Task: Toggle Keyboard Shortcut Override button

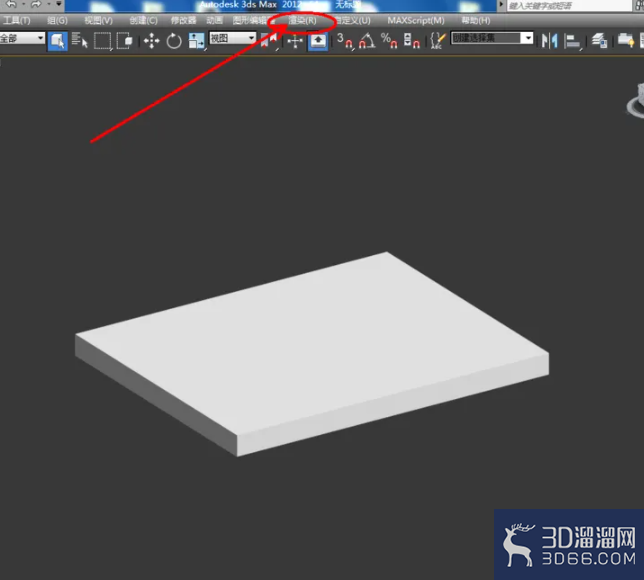Action: click(318, 41)
